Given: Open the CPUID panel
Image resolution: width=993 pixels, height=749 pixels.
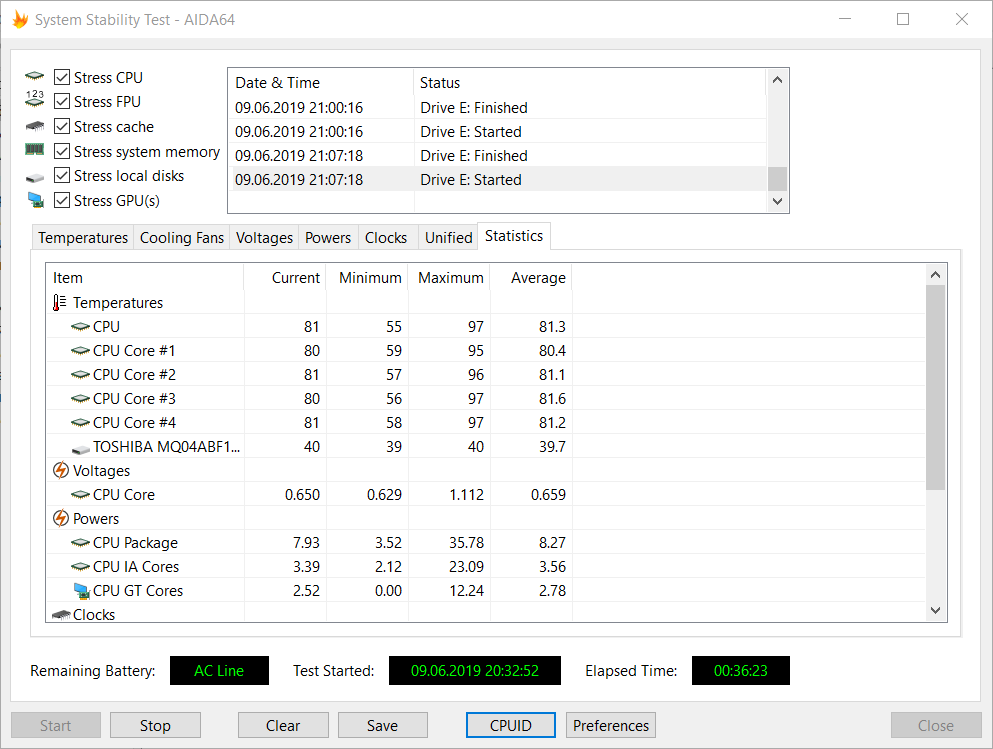Looking at the screenshot, I should pyautogui.click(x=510, y=725).
